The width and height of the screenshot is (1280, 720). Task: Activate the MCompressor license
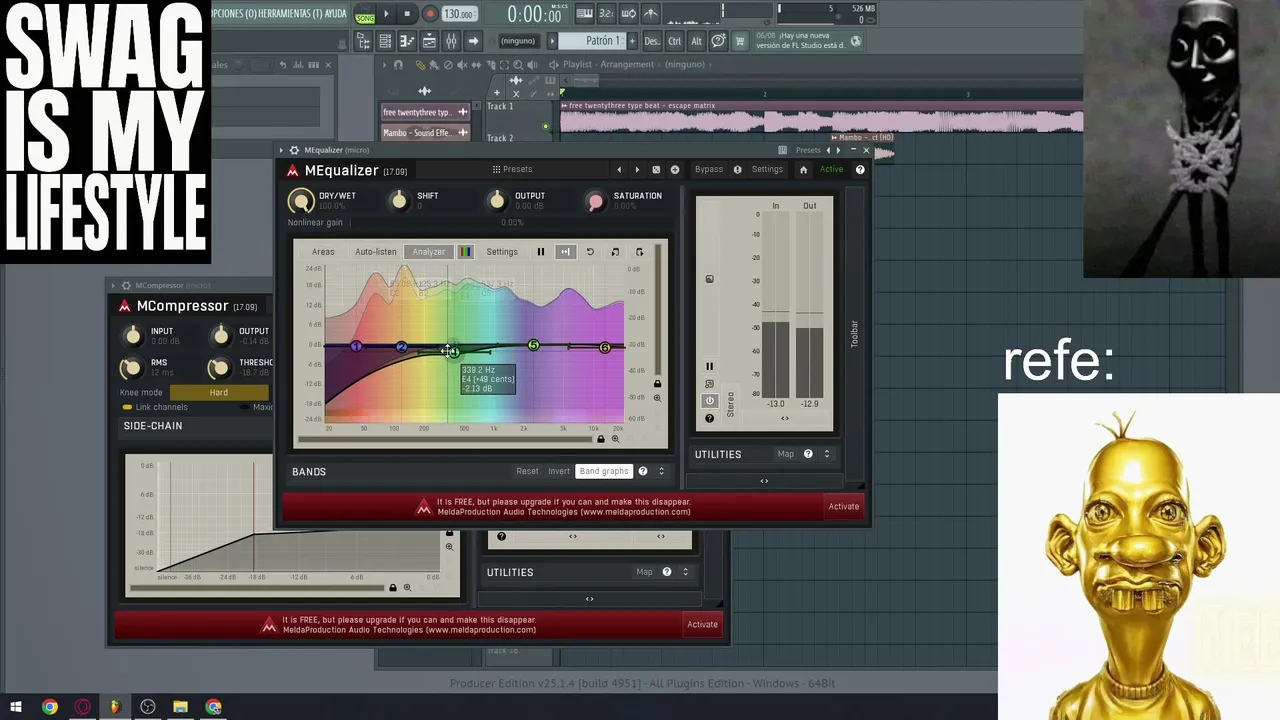click(x=702, y=624)
